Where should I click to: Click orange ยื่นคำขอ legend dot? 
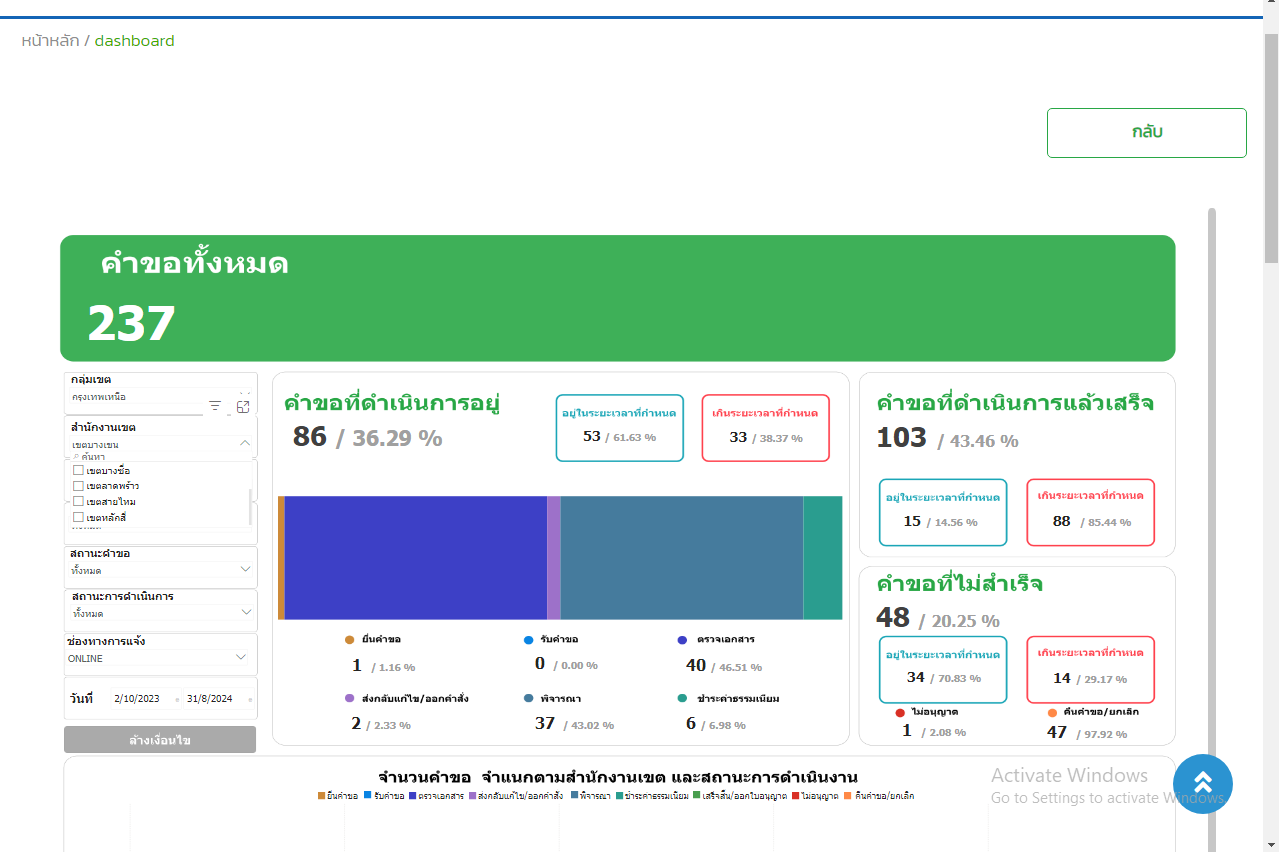[349, 640]
